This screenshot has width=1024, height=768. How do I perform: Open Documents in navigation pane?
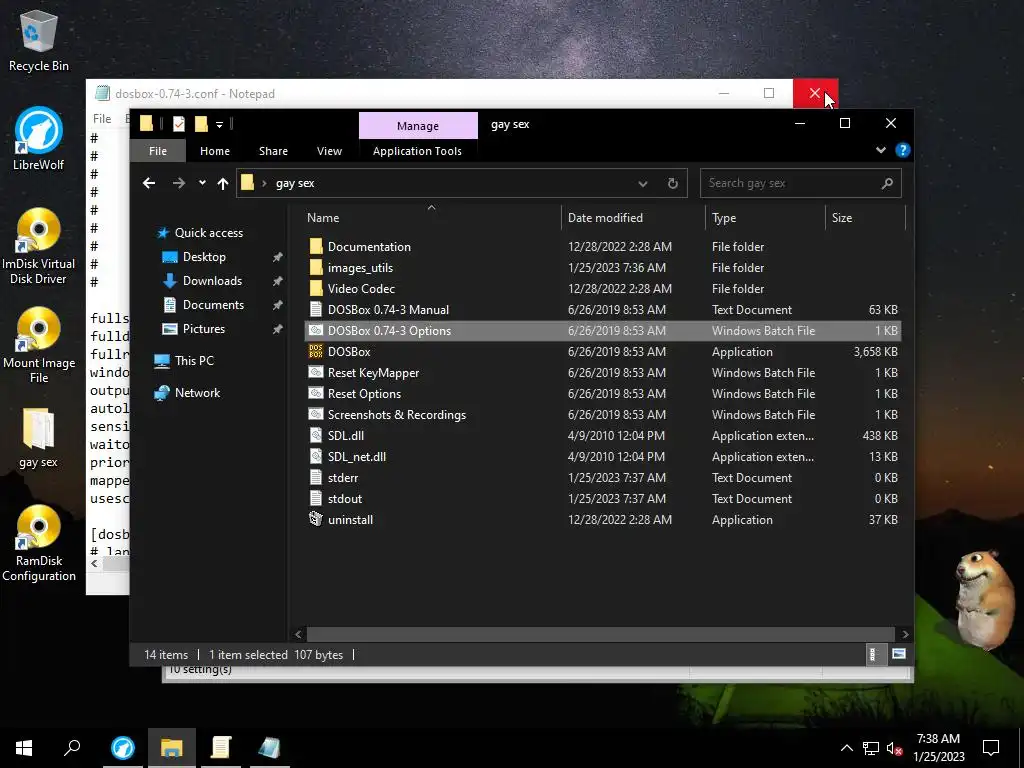click(213, 305)
